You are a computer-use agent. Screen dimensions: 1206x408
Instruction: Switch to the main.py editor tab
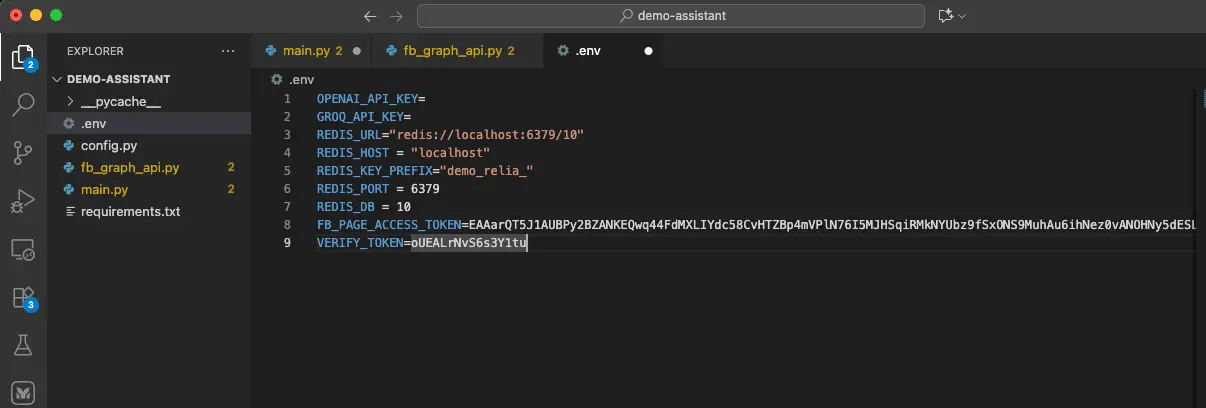[312, 50]
